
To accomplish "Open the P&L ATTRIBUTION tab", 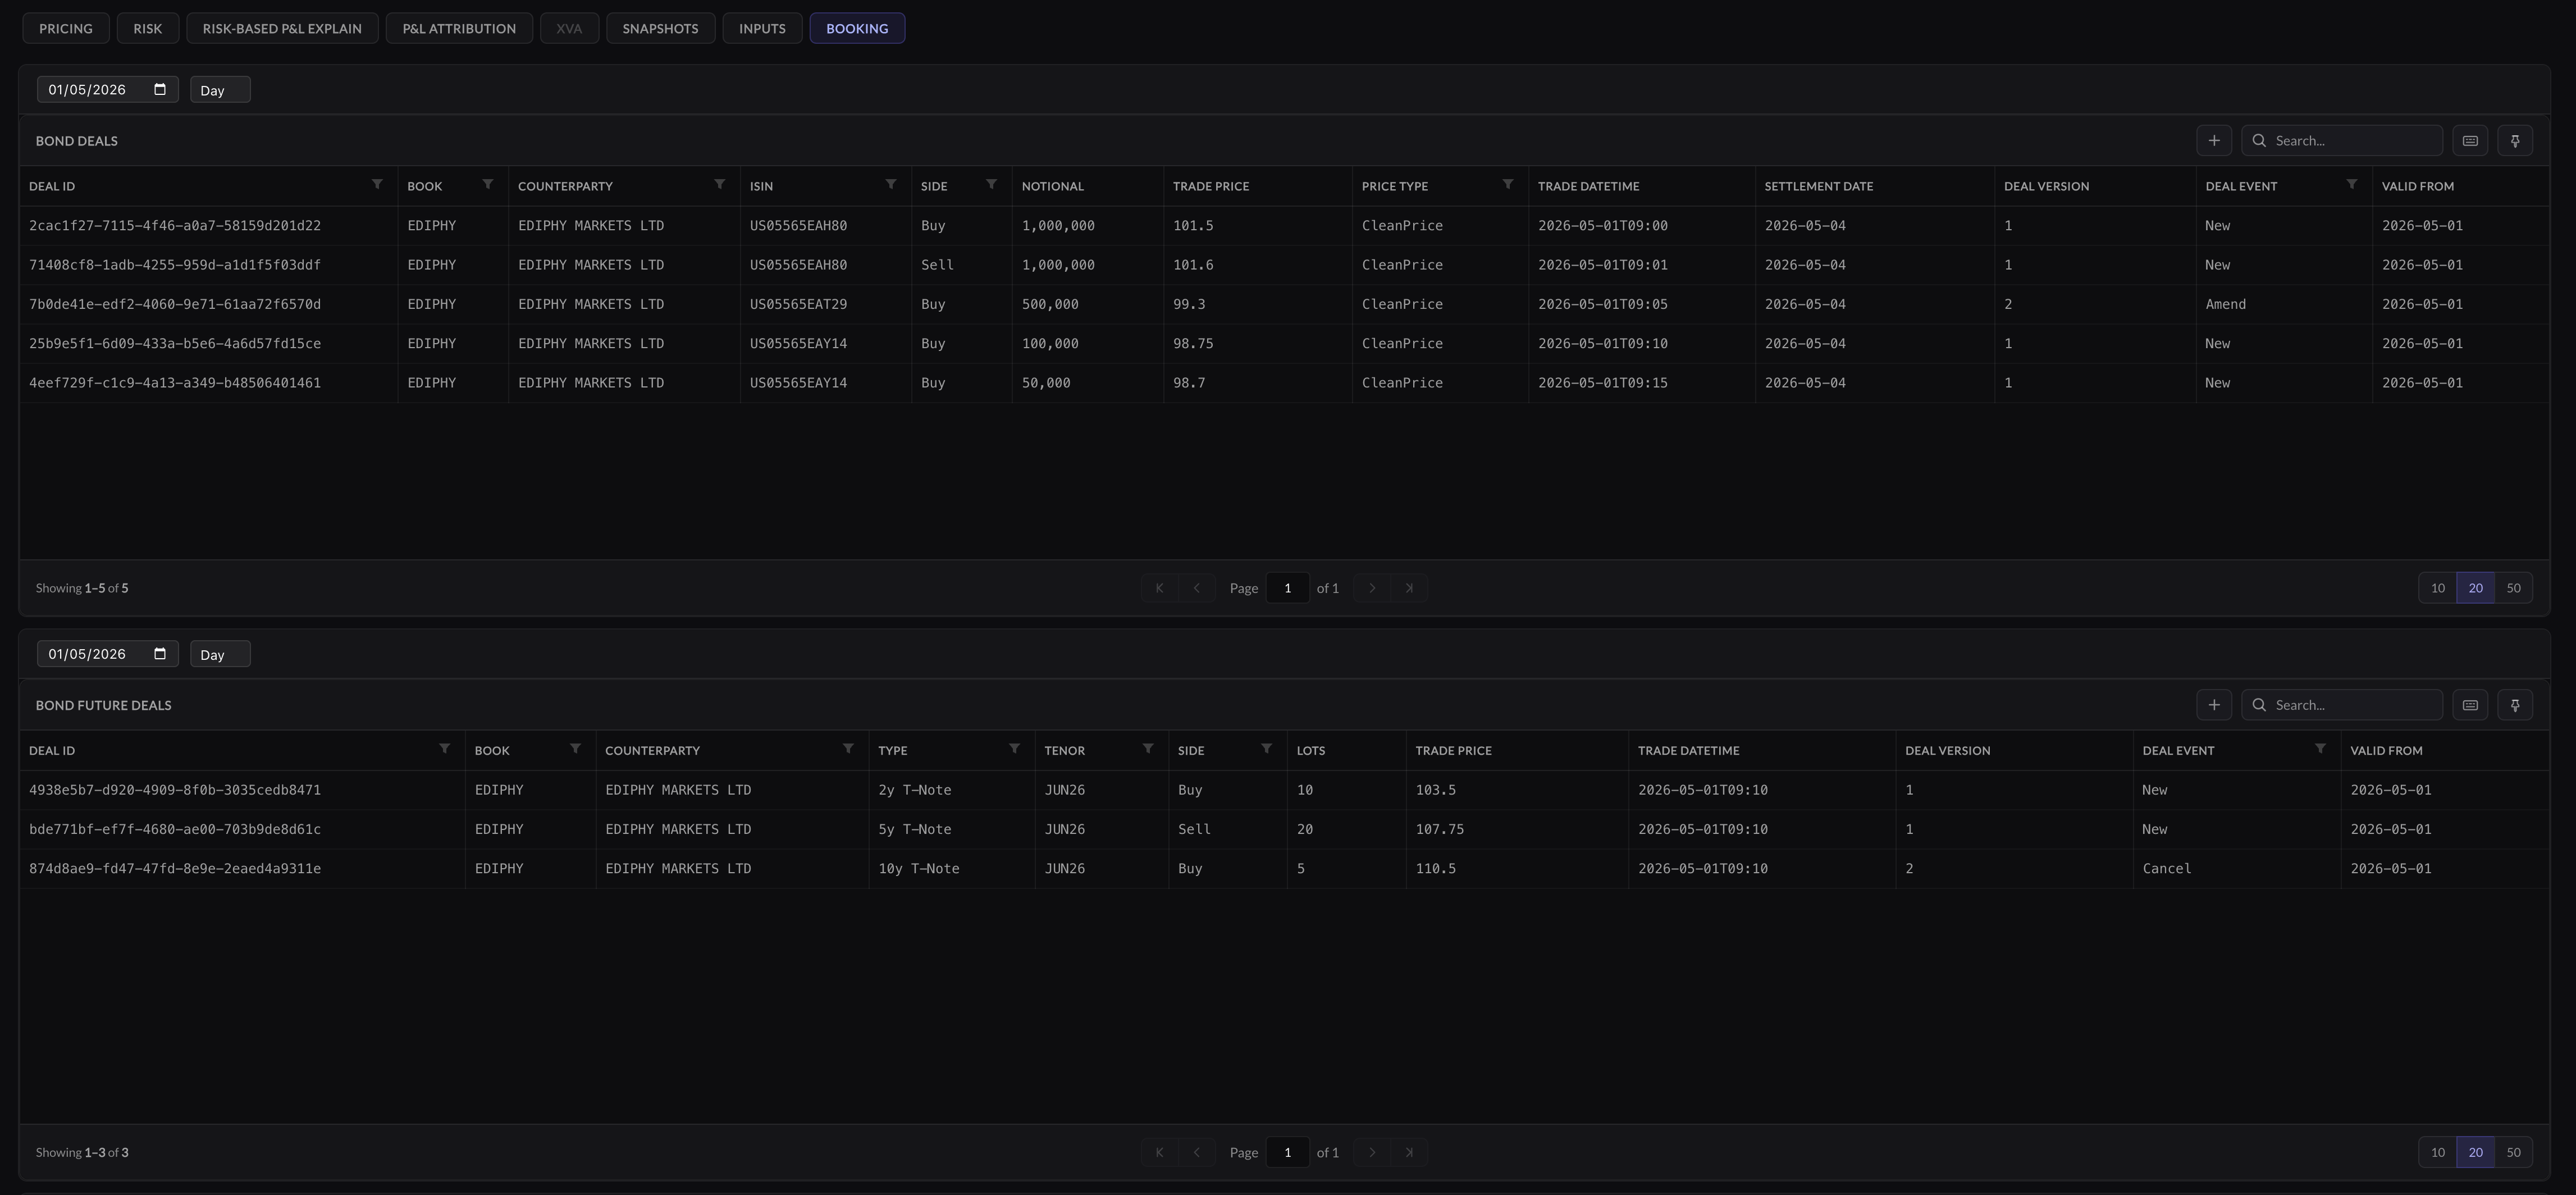I will pyautogui.click(x=459, y=28).
